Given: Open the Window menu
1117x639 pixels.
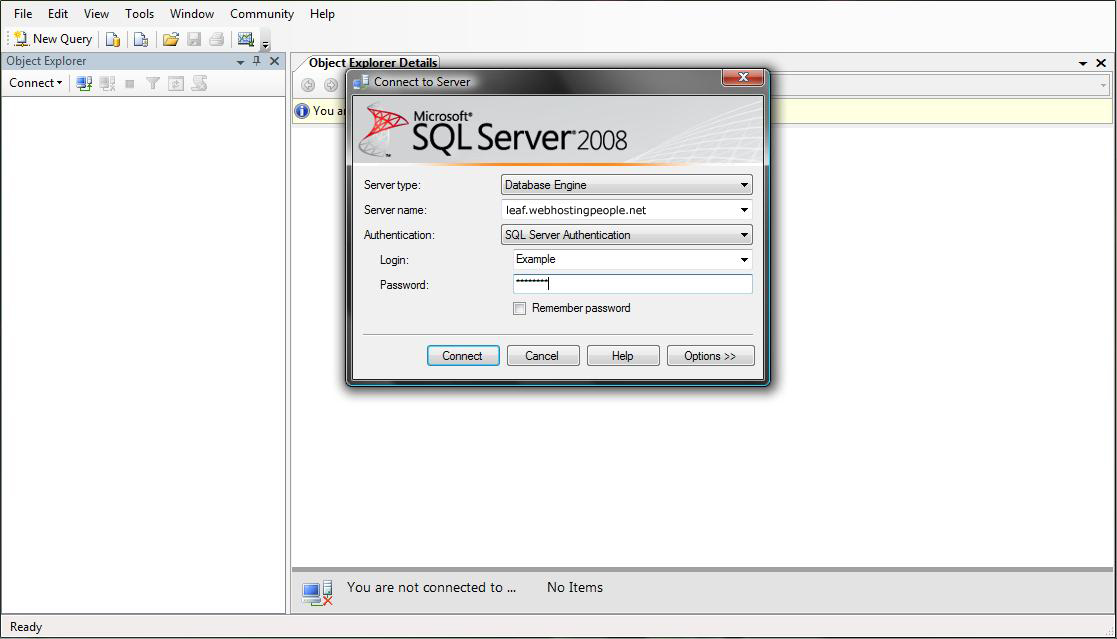Looking at the screenshot, I should pyautogui.click(x=192, y=14).
